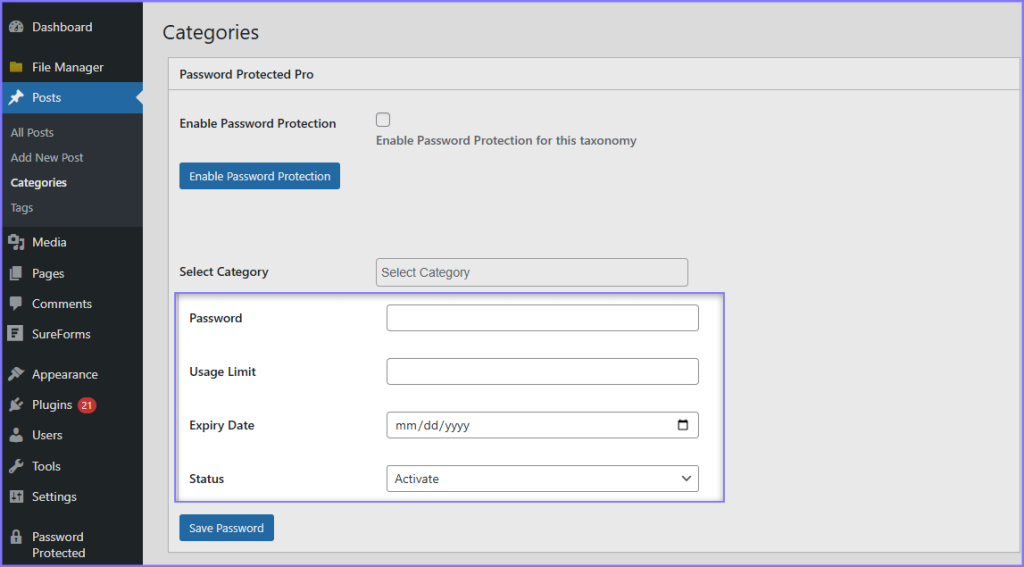Click the Plugins plug icon
The width and height of the screenshot is (1024, 567).
16,405
